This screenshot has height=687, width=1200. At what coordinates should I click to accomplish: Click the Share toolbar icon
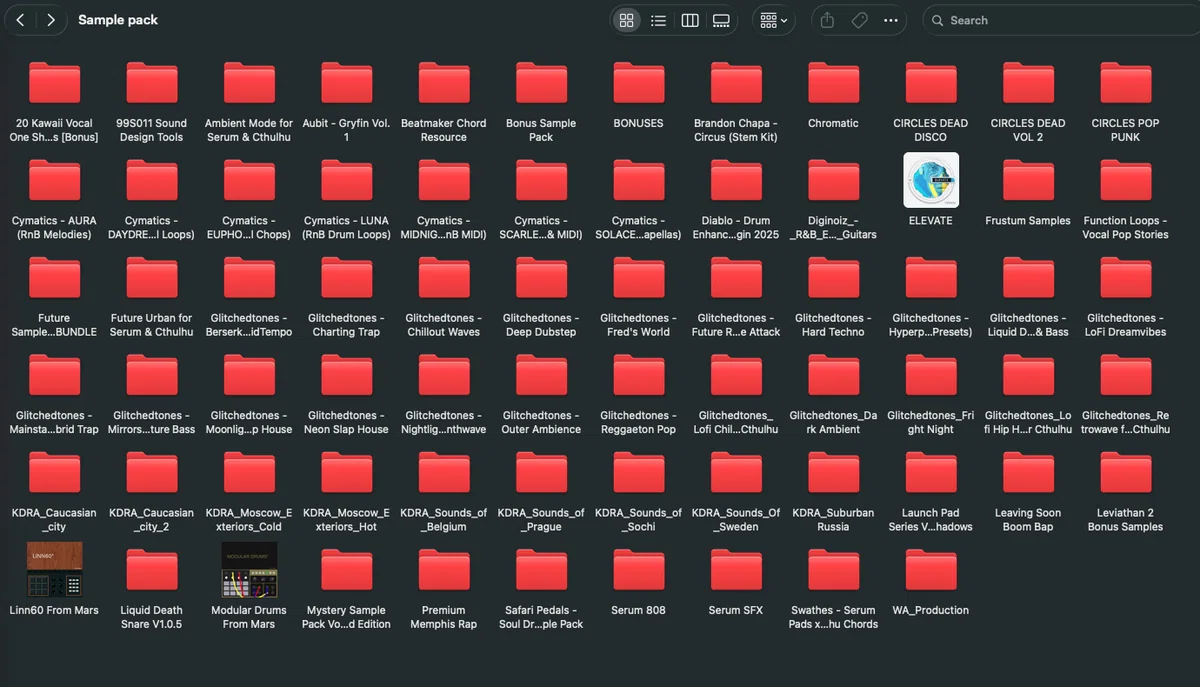click(827, 20)
